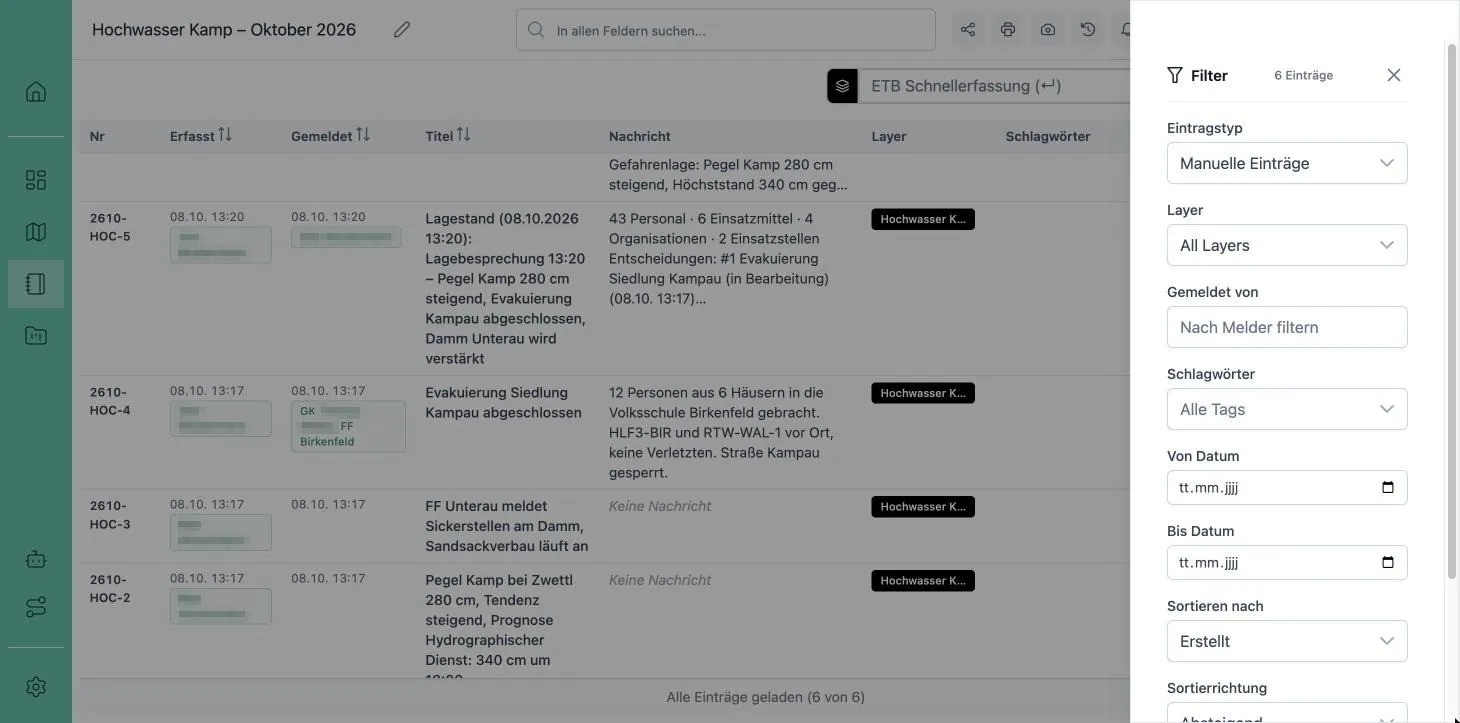This screenshot has height=723, width=1460.
Task: Select title Evakuierung Siedlung Kampau abgeschlossen
Action: pyautogui.click(x=503, y=402)
